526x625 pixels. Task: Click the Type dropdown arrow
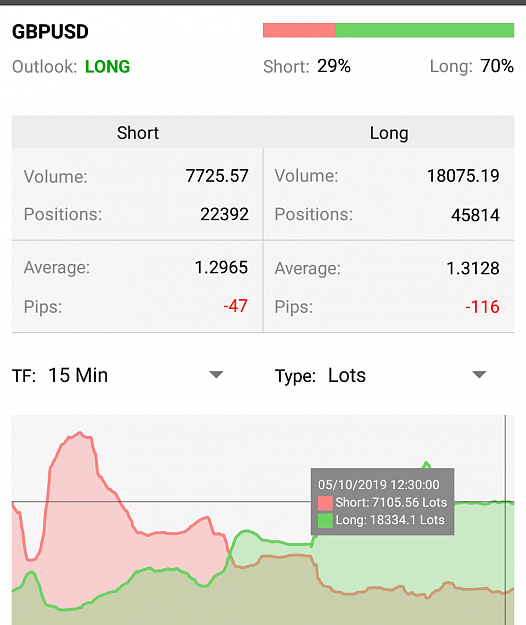(479, 375)
